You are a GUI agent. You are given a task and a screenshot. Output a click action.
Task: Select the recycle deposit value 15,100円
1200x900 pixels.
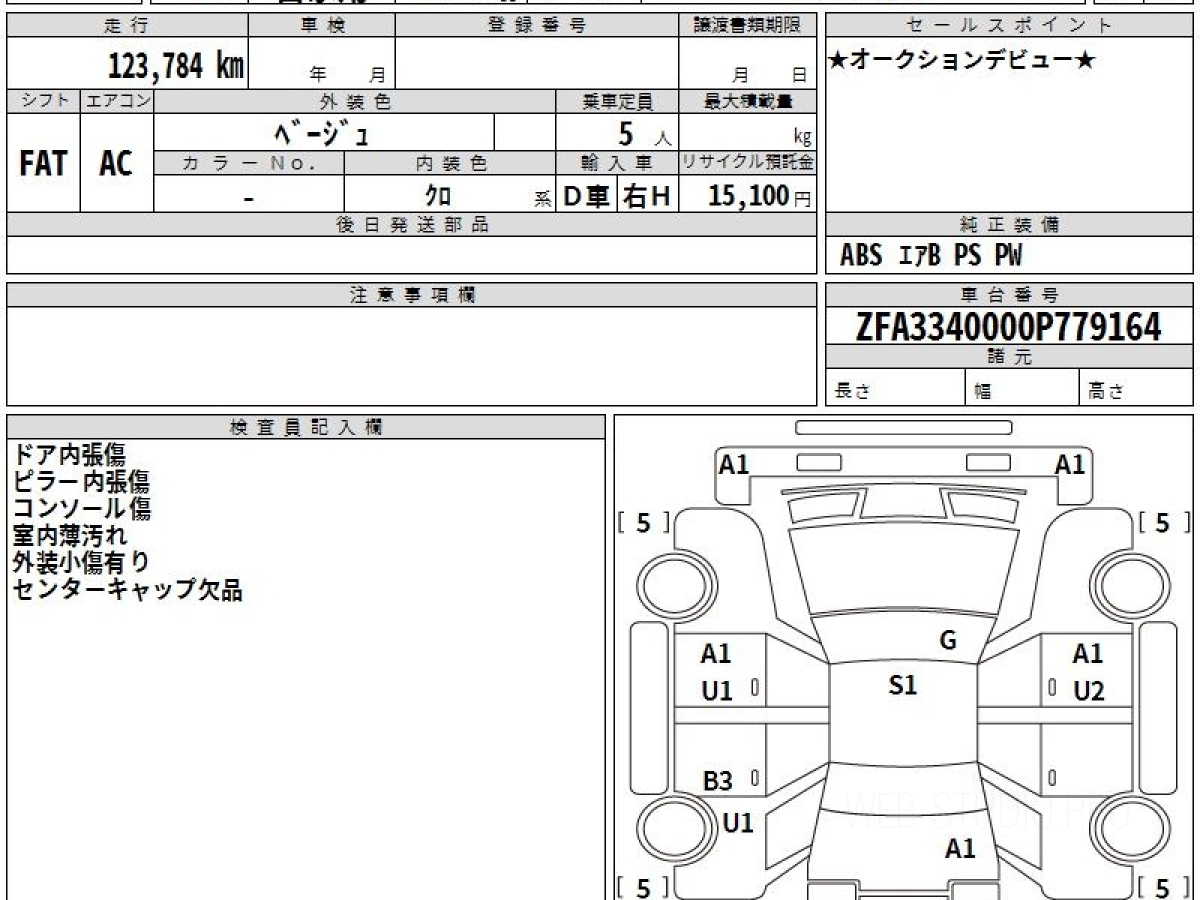[x=760, y=196]
